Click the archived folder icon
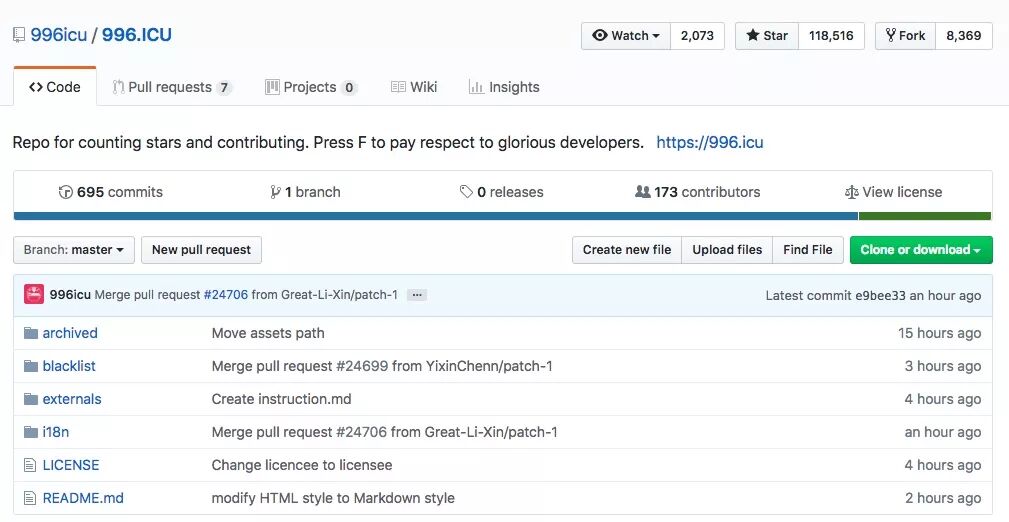Image resolution: width=1009 pixels, height=522 pixels. click(30, 333)
